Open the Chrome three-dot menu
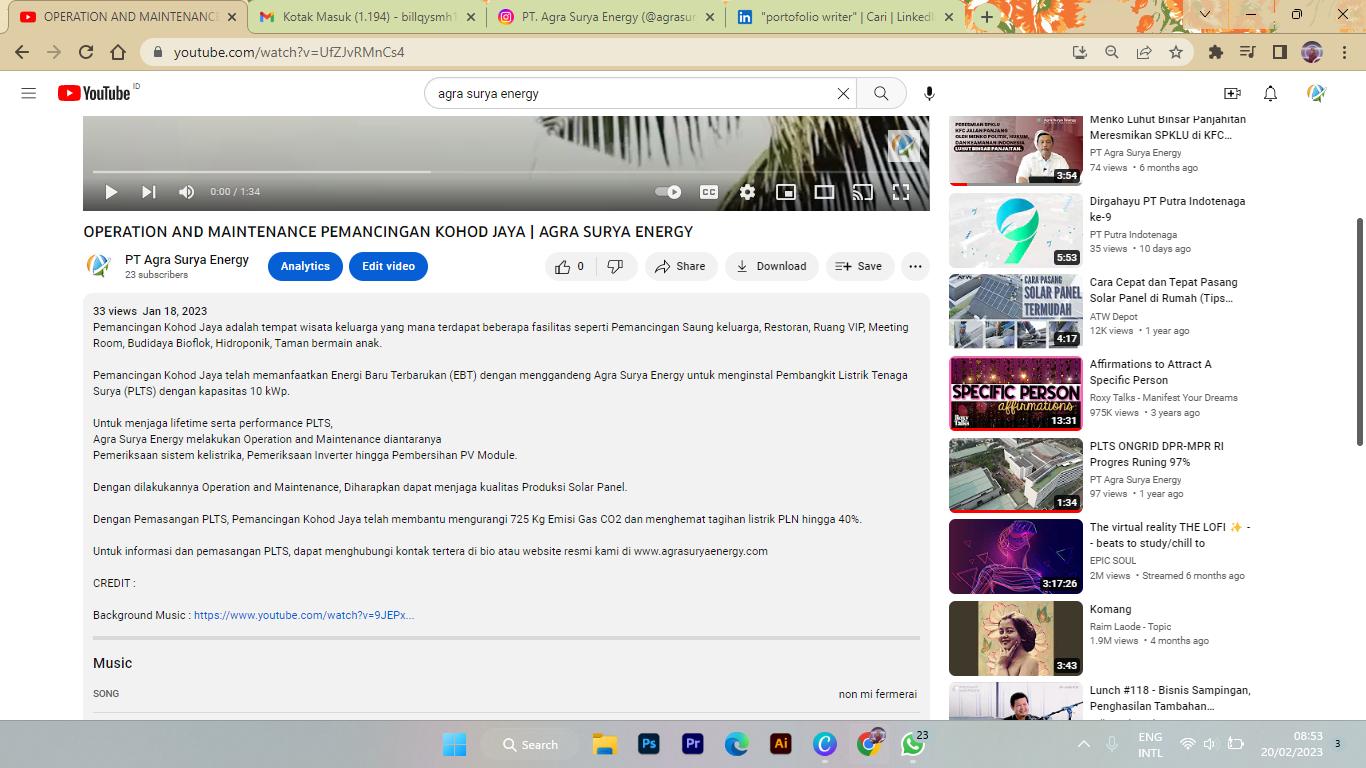The width and height of the screenshot is (1366, 768). coord(1343,52)
